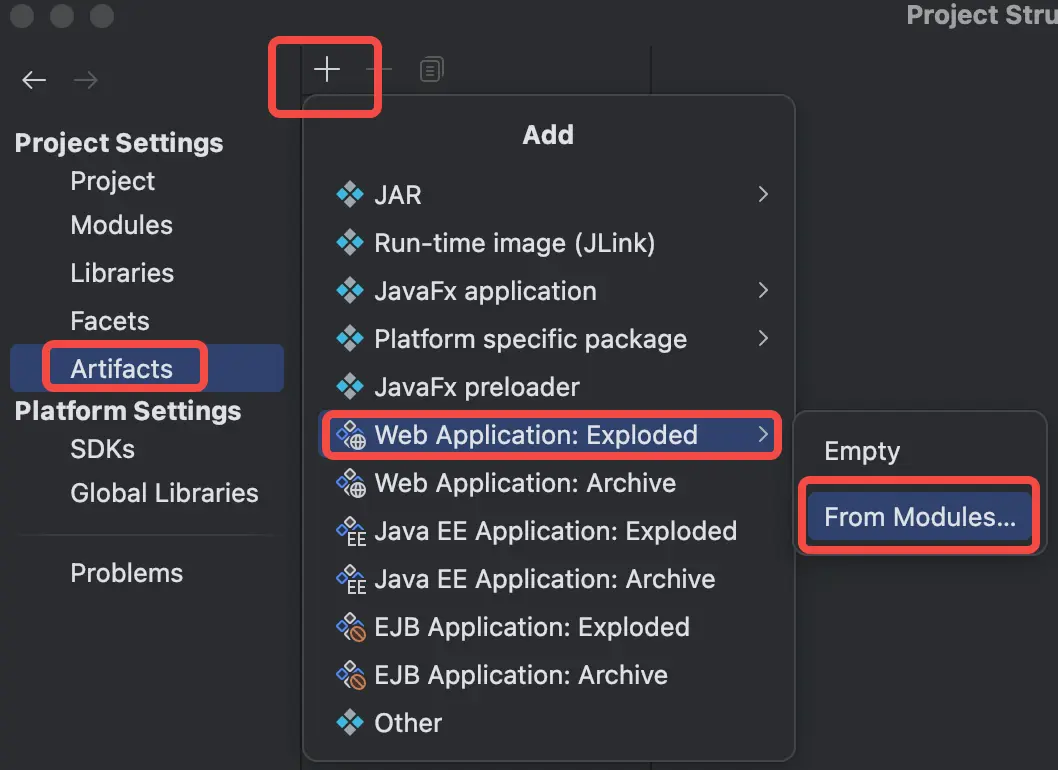Go back with the left arrow

(34, 80)
